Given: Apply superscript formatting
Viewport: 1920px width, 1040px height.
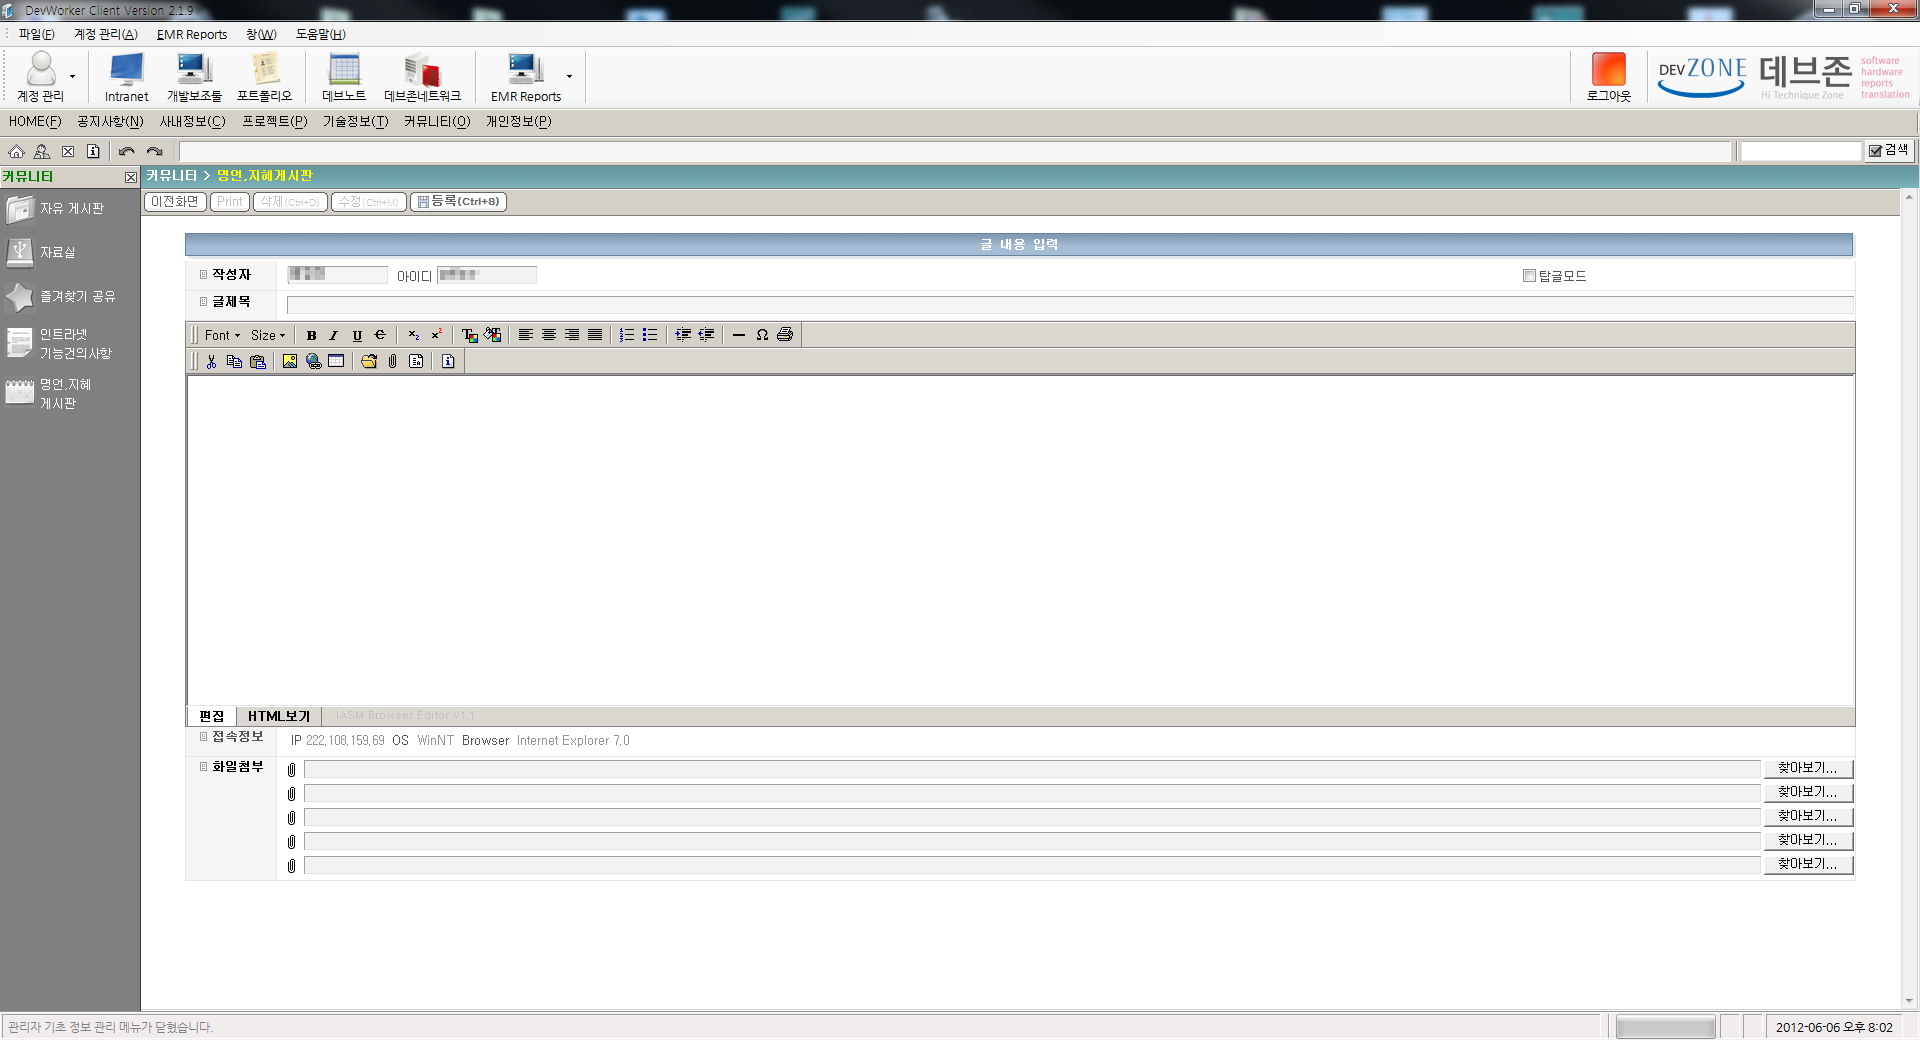Looking at the screenshot, I should pyautogui.click(x=436, y=335).
